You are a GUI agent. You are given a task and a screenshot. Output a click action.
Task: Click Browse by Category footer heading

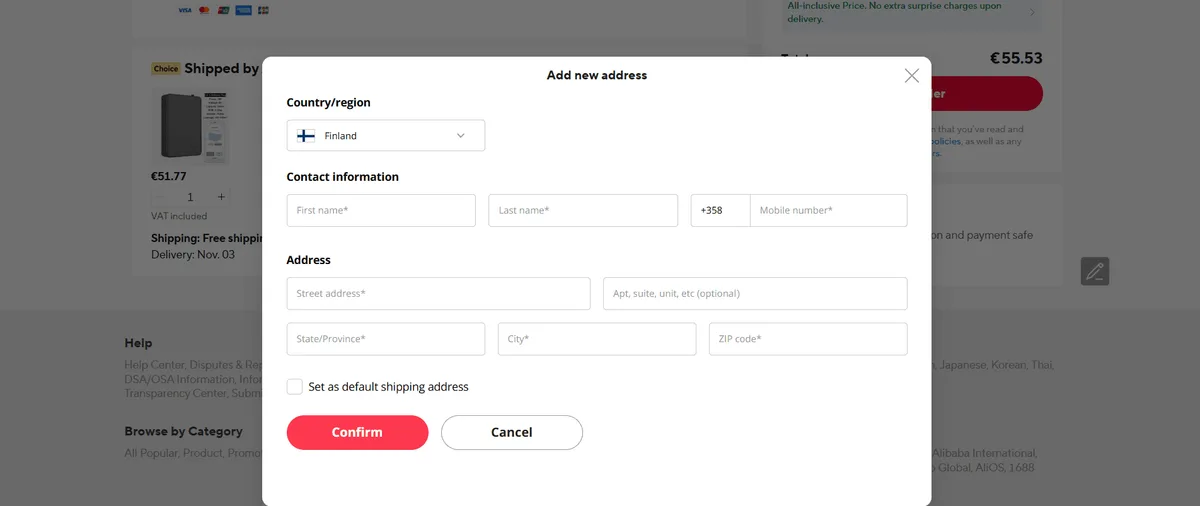[x=184, y=432]
